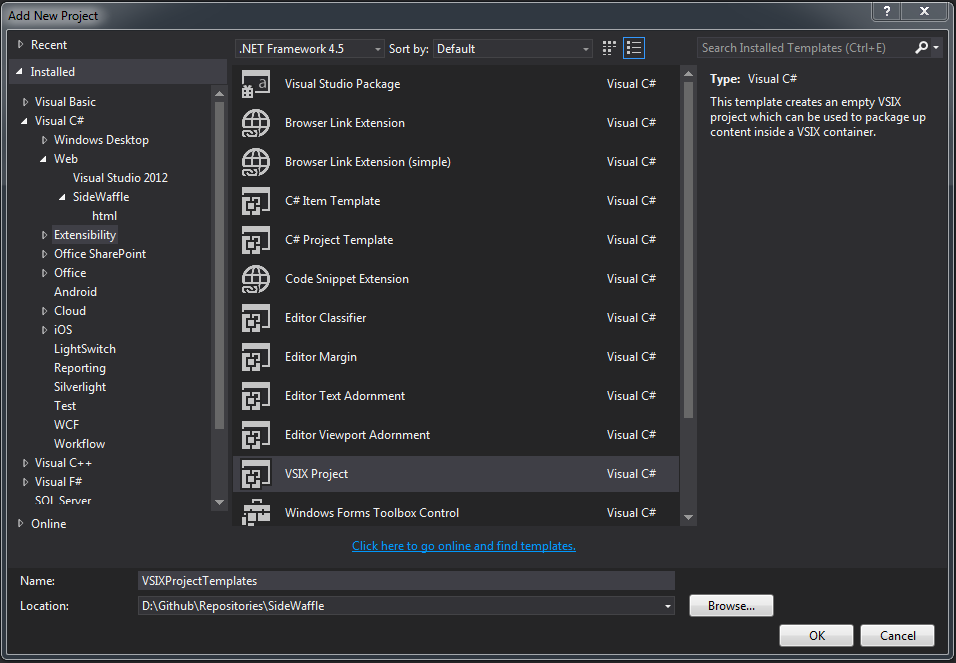Image resolution: width=956 pixels, height=663 pixels.
Task: Switch to small icons view
Action: 608,47
